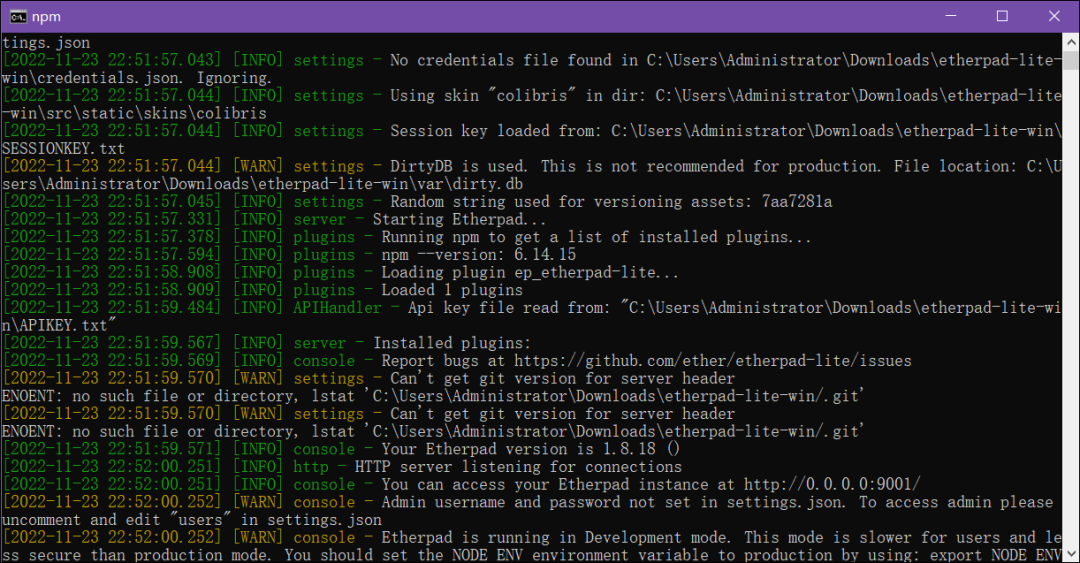Click the green 'http' log label

(311, 467)
